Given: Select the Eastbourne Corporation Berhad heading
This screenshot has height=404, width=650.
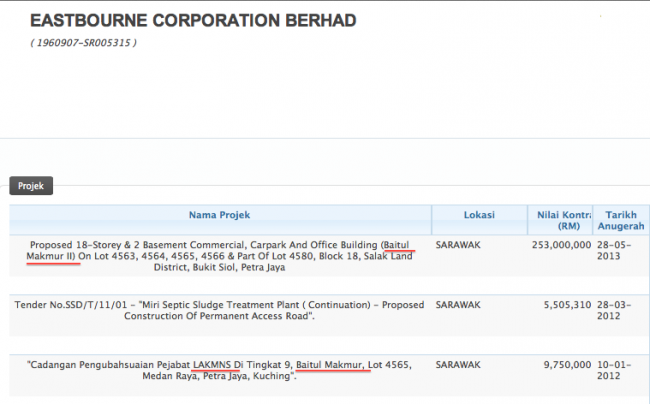Looking at the screenshot, I should 193,20.
